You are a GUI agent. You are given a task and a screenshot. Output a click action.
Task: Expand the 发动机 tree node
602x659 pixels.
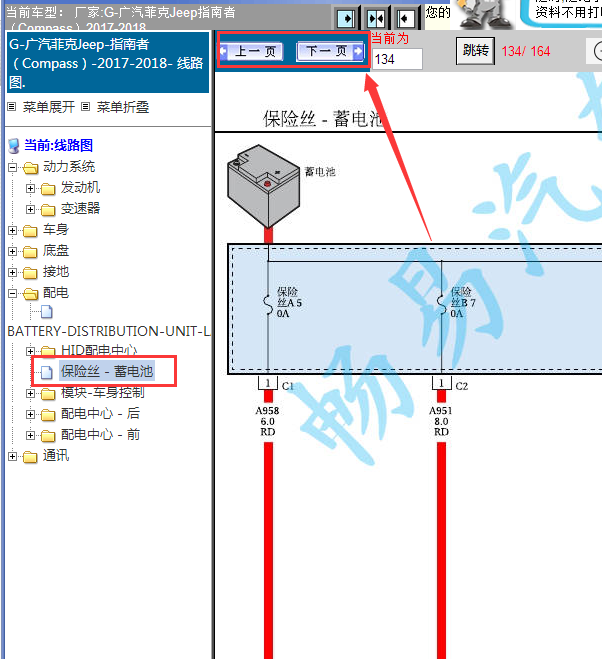(x=30, y=188)
